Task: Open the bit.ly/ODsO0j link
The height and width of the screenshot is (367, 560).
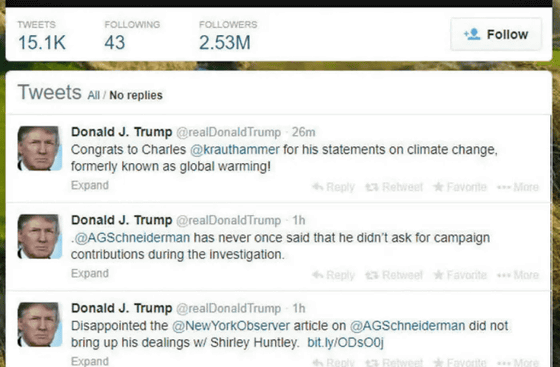Action: [x=345, y=342]
